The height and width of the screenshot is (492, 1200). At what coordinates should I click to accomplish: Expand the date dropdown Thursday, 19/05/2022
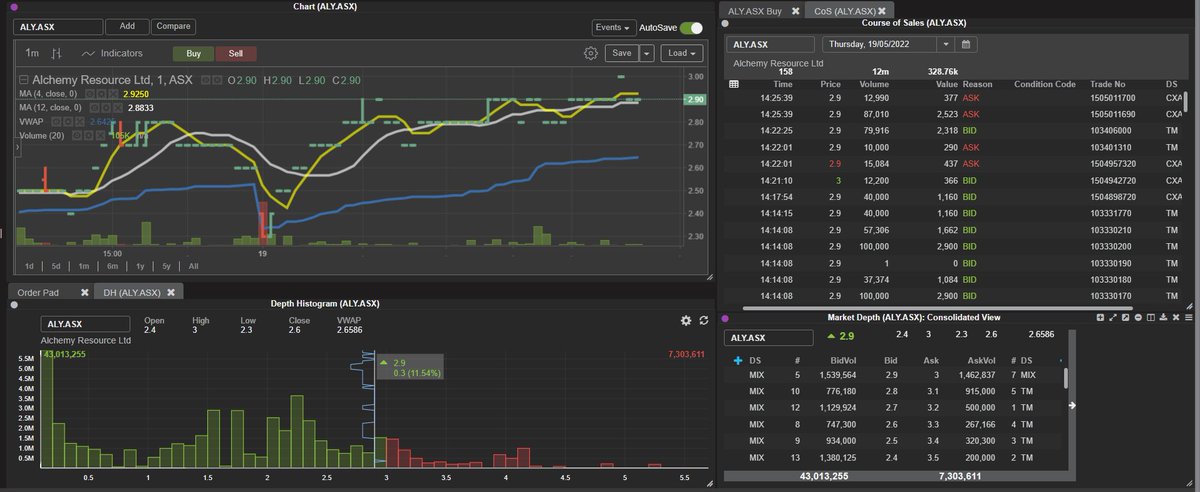click(x=946, y=44)
